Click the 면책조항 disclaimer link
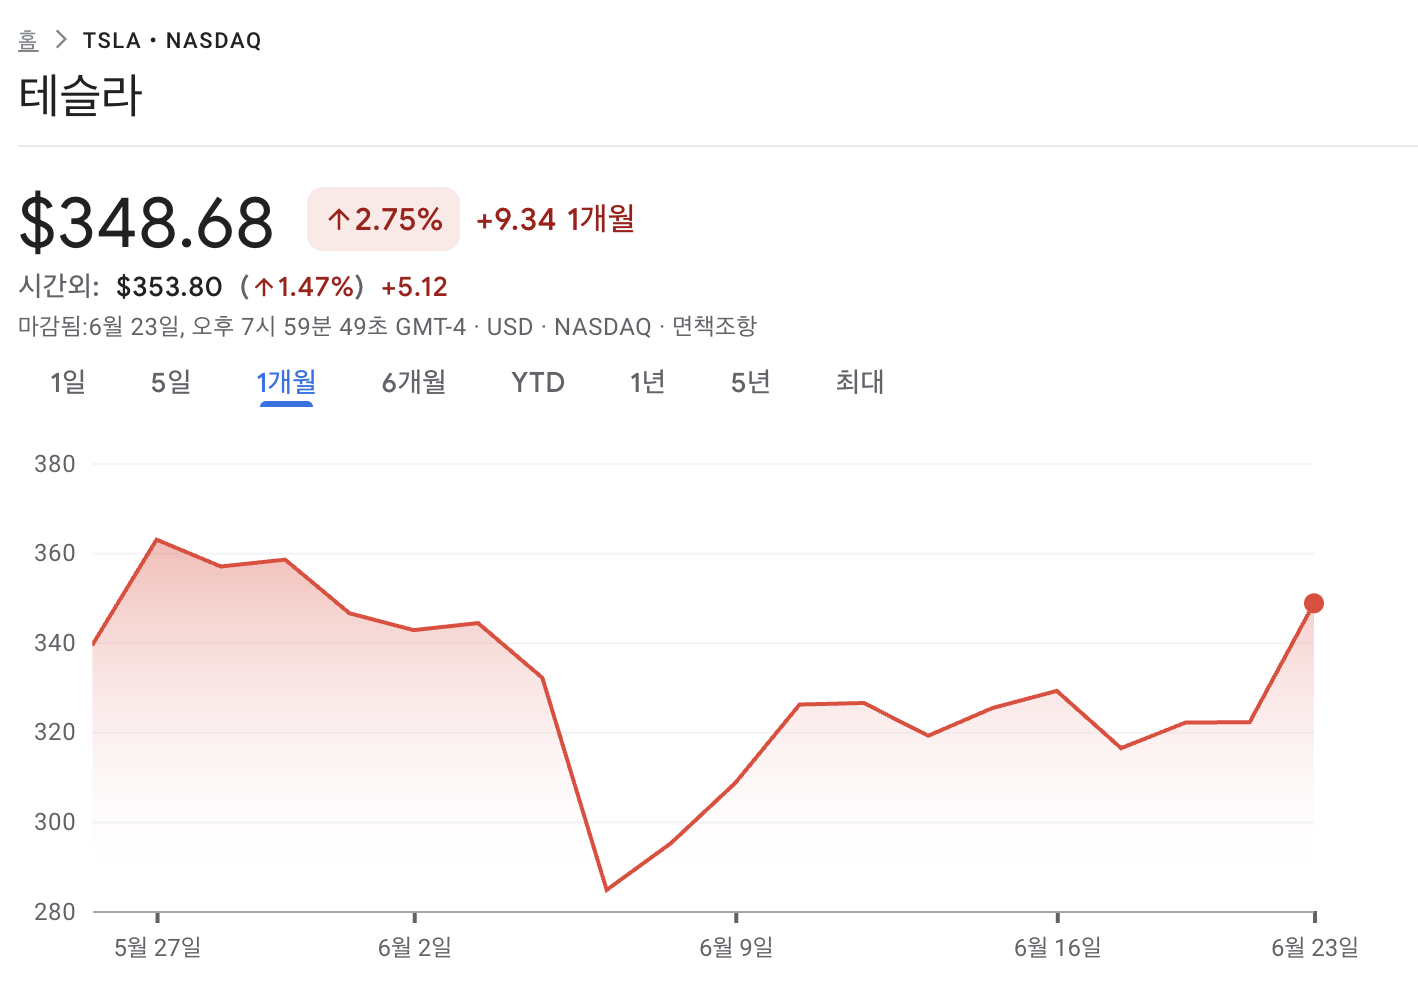 (x=714, y=327)
